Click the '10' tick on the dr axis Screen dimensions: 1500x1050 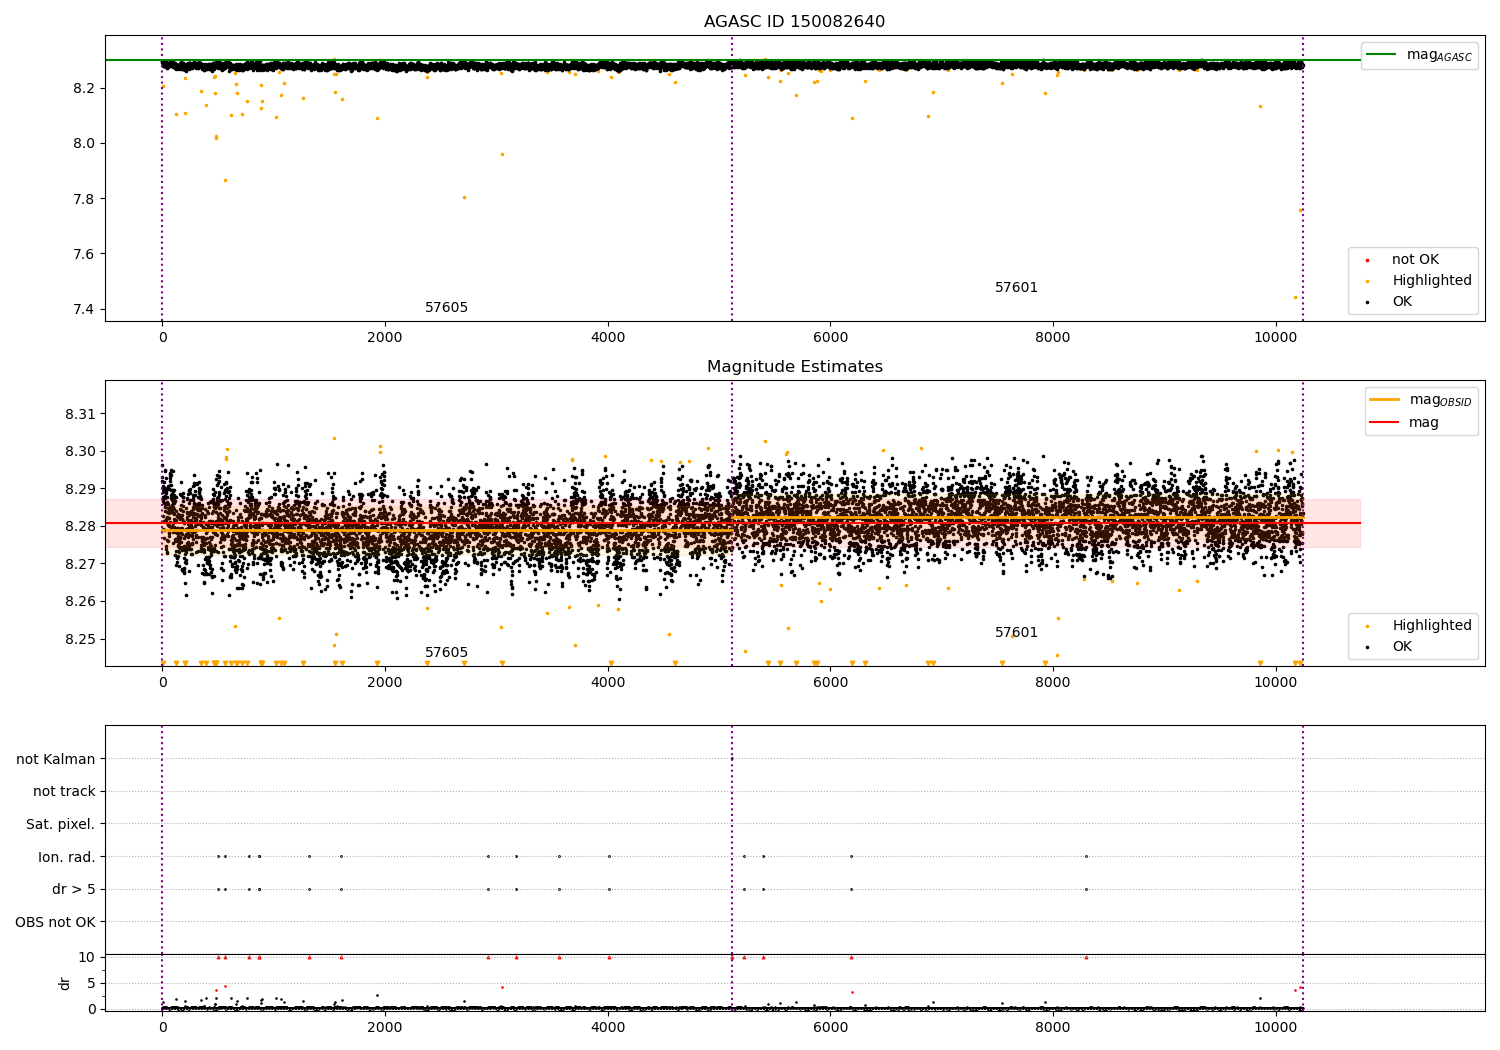coord(87,958)
